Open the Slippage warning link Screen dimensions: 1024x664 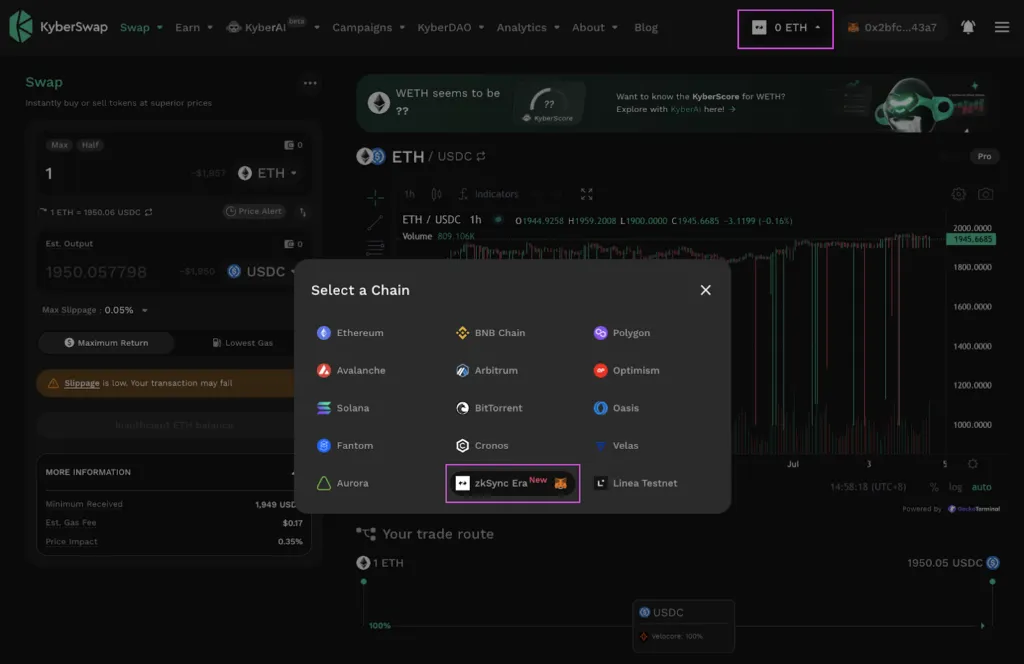(x=82, y=383)
